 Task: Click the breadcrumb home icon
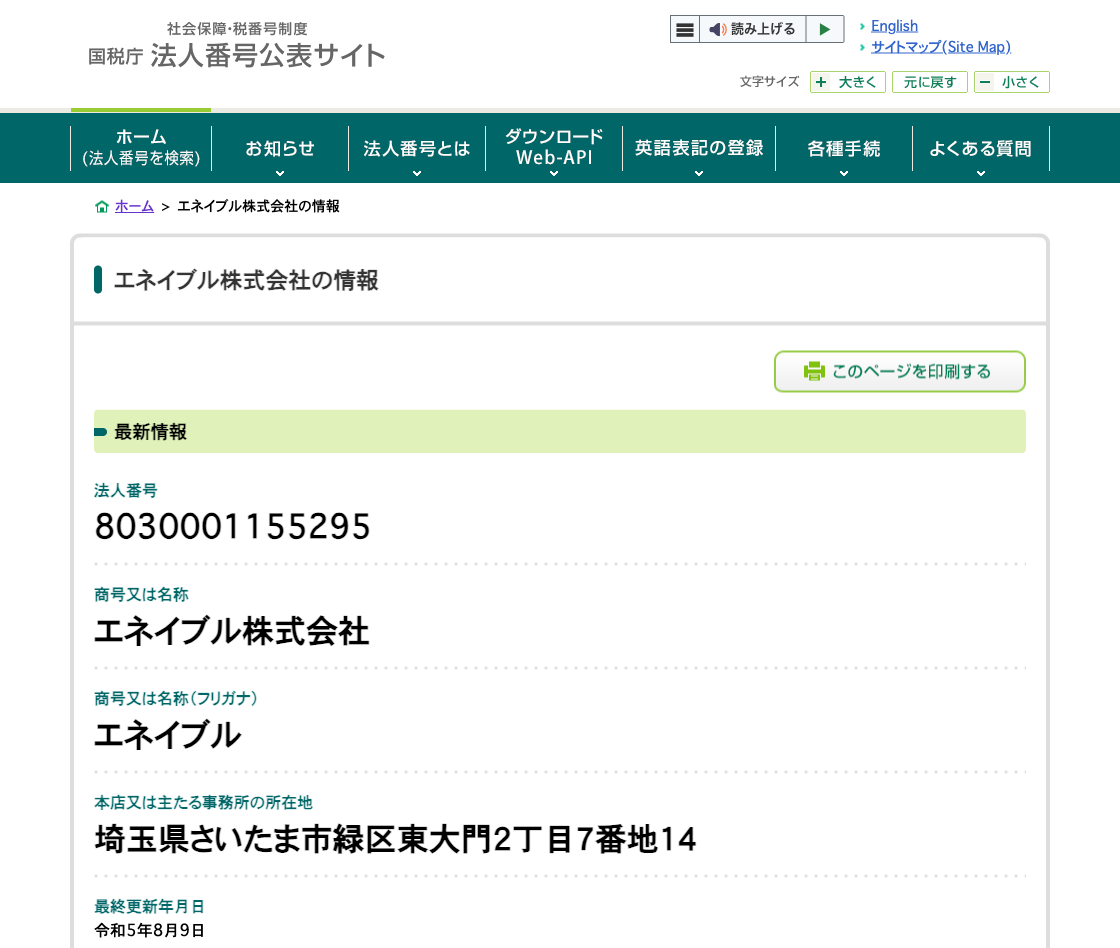click(101, 206)
